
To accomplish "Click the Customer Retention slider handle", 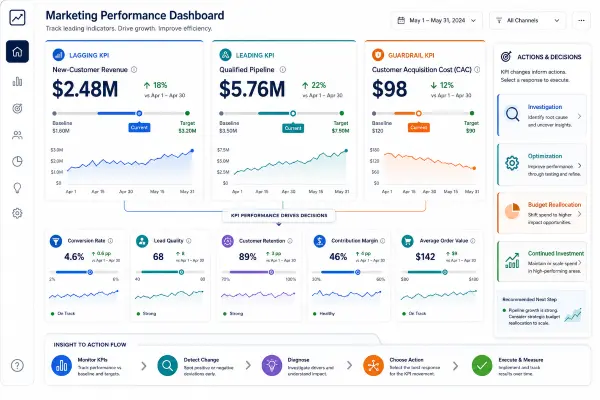I will tap(271, 272).
